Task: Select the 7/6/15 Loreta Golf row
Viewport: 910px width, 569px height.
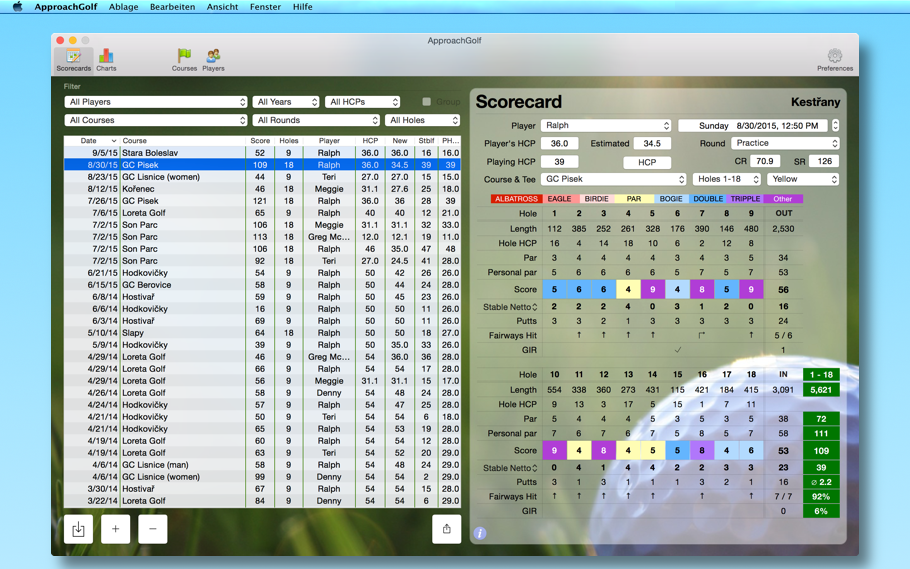Action: click(262, 213)
